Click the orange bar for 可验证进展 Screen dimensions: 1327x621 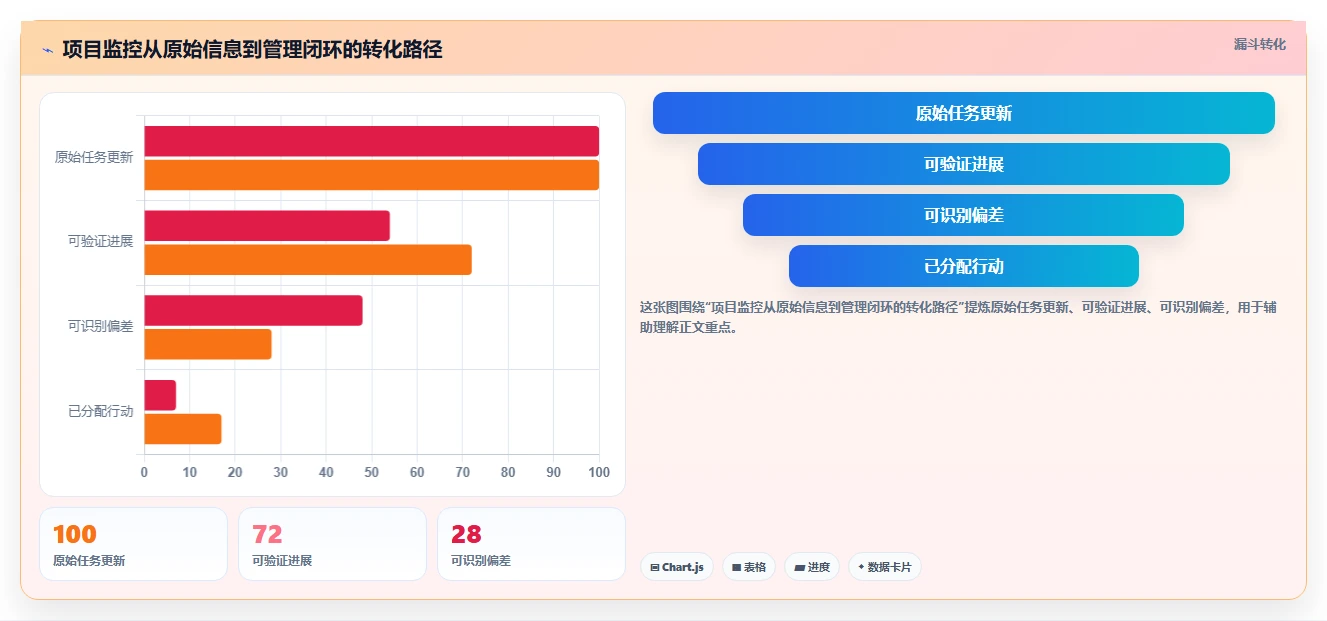308,260
